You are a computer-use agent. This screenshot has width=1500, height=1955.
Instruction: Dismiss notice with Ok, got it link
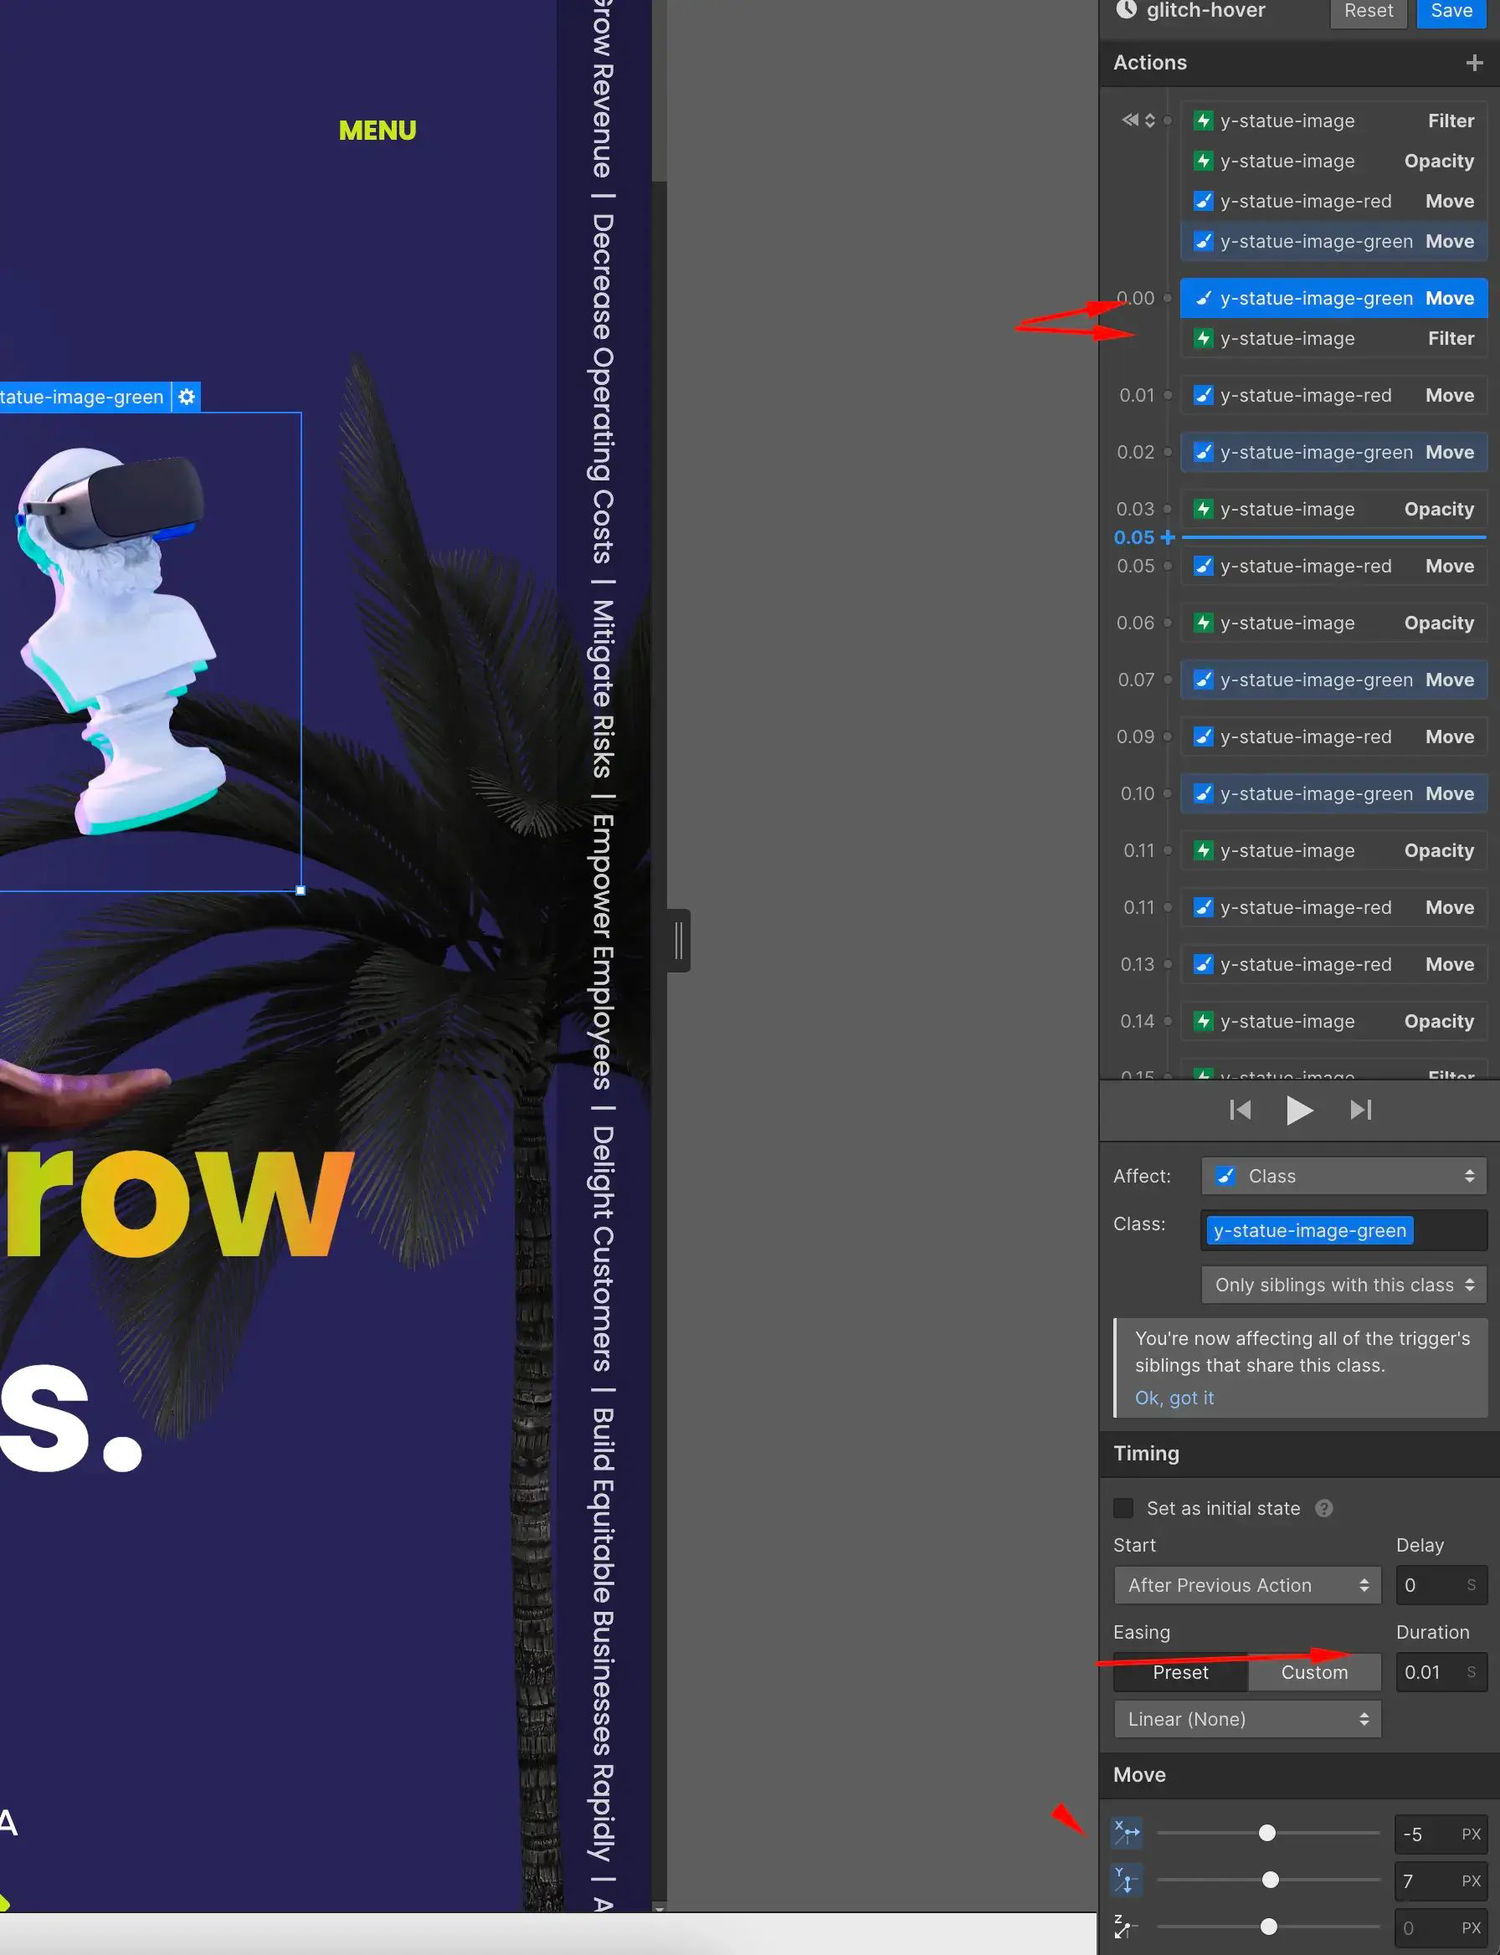tap(1174, 1398)
